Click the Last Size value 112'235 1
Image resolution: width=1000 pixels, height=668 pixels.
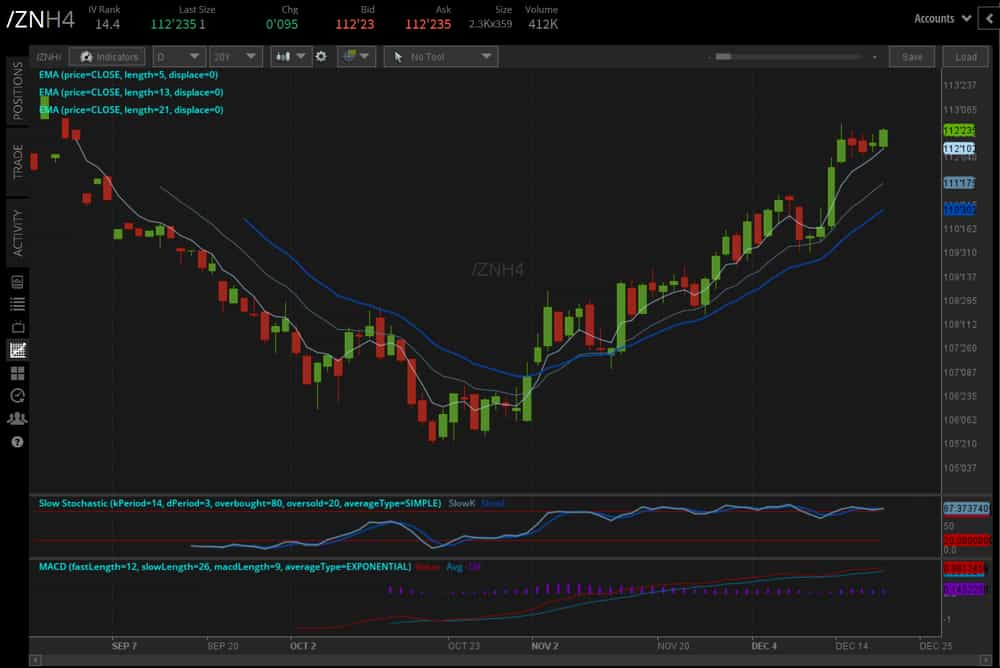click(x=178, y=24)
